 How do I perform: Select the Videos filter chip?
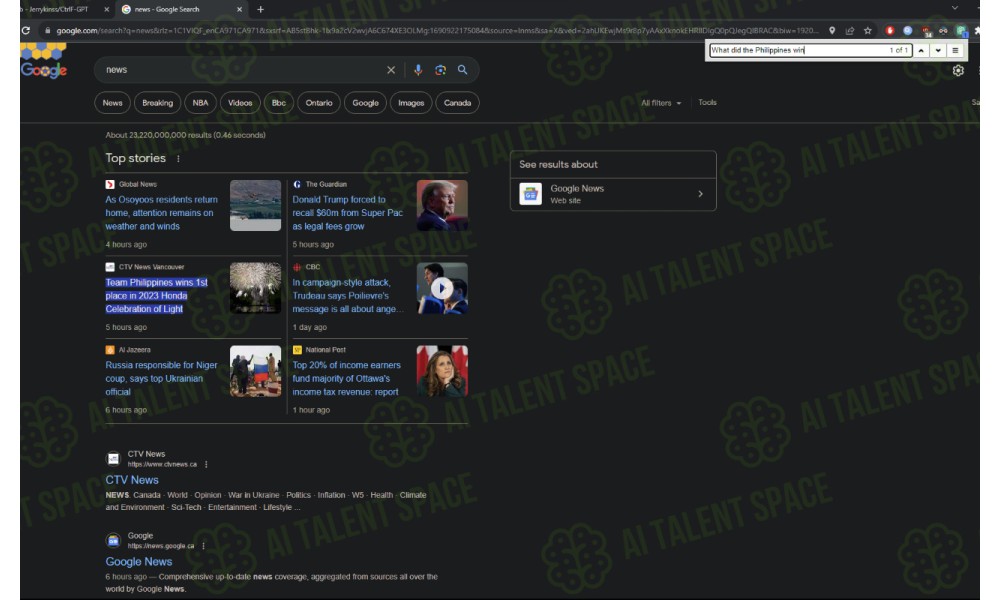tap(240, 103)
